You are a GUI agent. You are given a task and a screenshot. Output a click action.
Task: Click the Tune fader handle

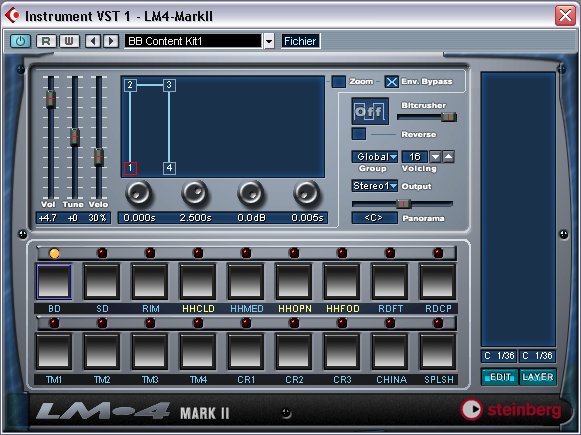[x=75, y=137]
